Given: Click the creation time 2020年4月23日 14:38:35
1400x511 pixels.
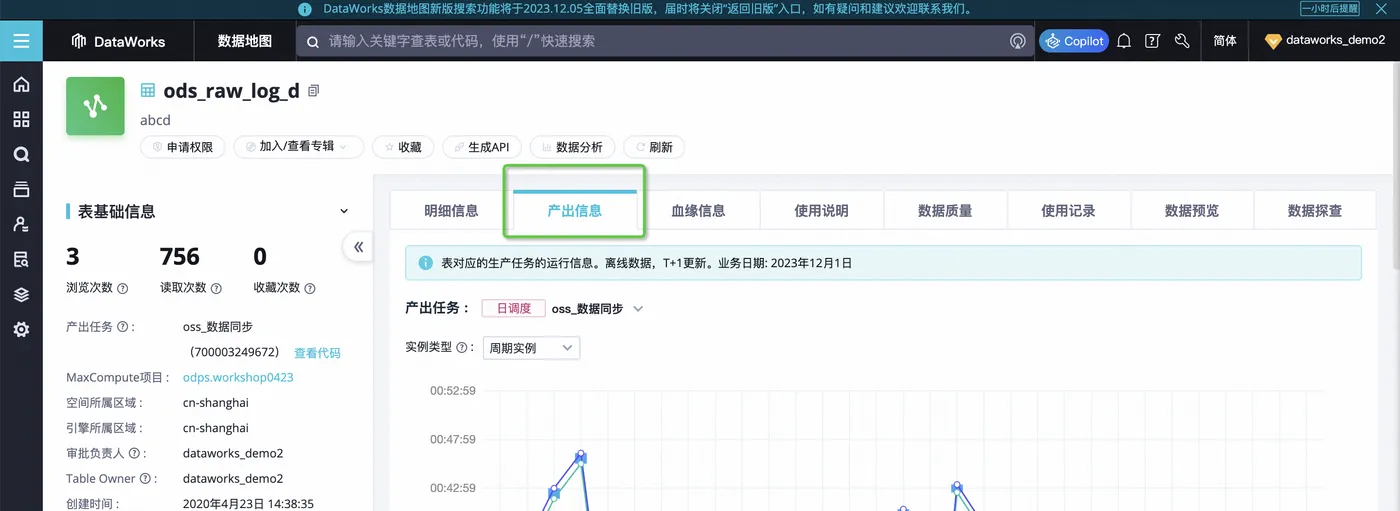Looking at the screenshot, I should tap(248, 504).
